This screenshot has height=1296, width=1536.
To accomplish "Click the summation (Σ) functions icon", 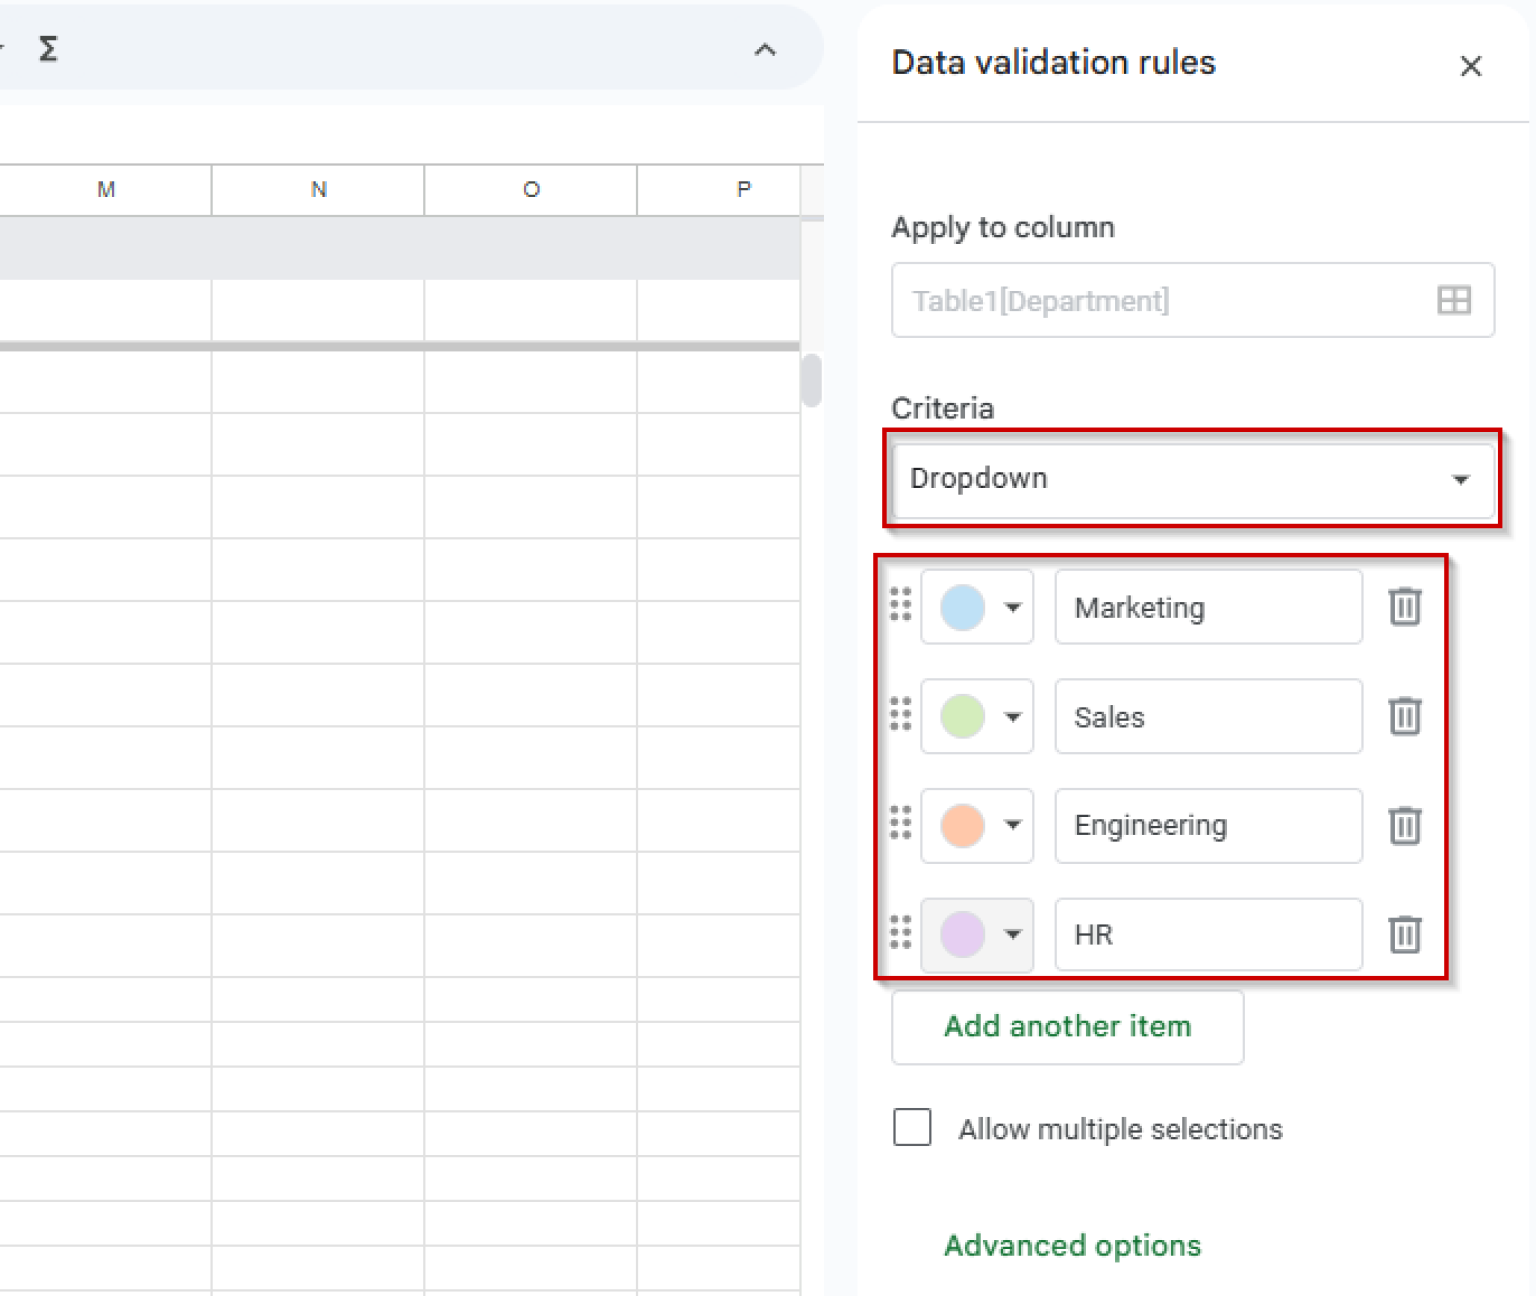I will click(x=47, y=47).
